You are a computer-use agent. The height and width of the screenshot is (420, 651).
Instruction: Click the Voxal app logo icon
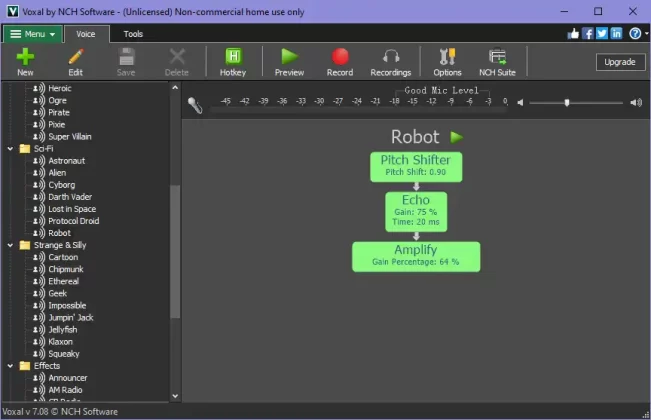13,11
